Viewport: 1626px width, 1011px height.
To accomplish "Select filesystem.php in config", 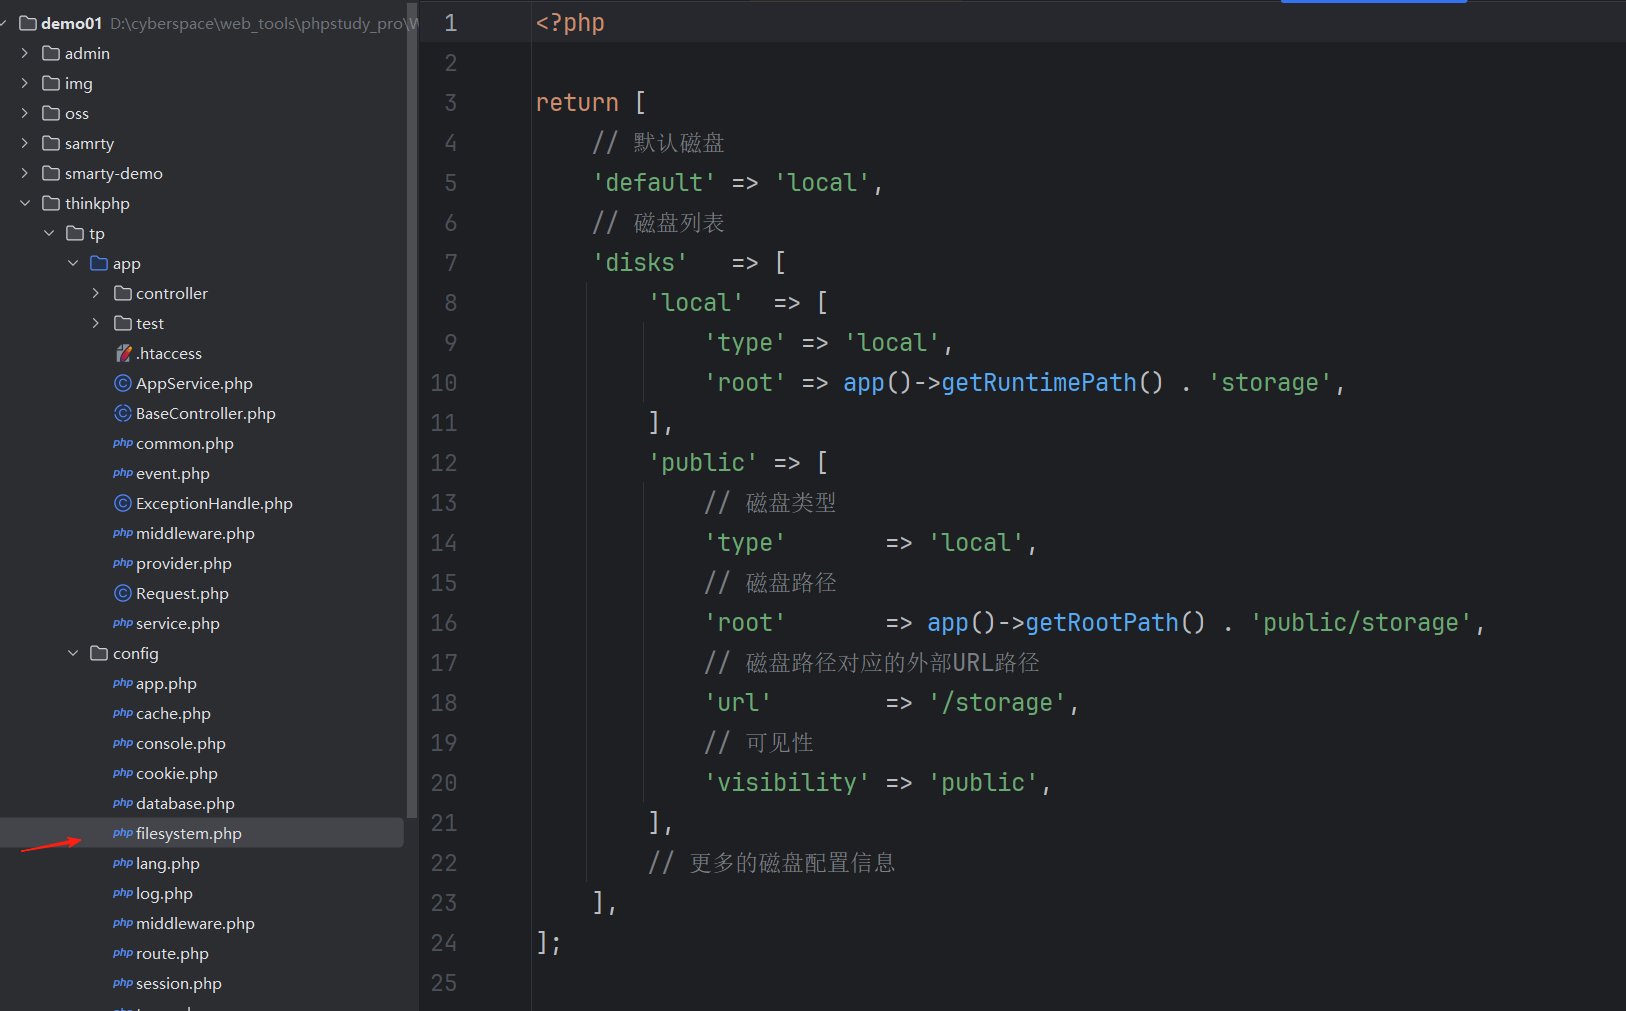I will pyautogui.click(x=189, y=833).
